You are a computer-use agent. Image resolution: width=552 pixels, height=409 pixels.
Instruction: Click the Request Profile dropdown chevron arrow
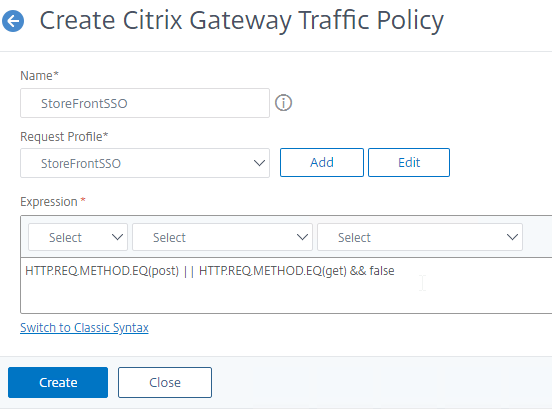[x=259, y=163]
